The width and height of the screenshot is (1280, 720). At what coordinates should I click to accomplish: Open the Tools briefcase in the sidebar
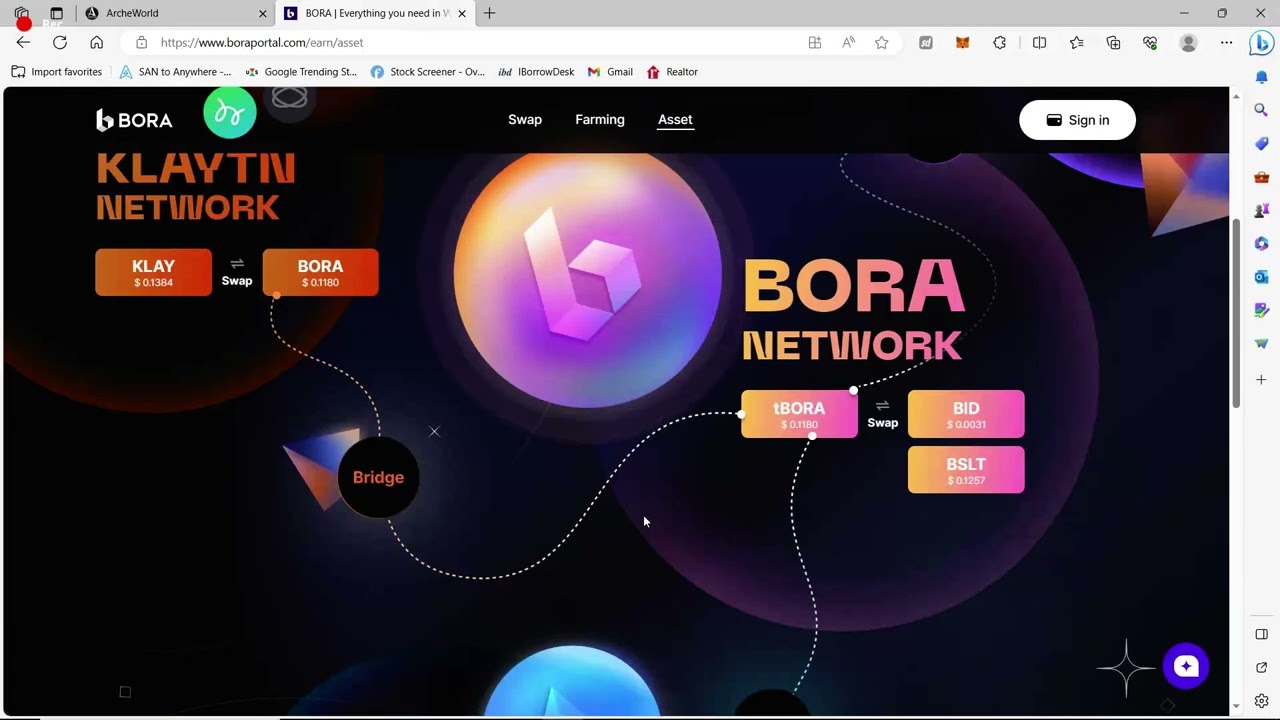coord(1261,177)
